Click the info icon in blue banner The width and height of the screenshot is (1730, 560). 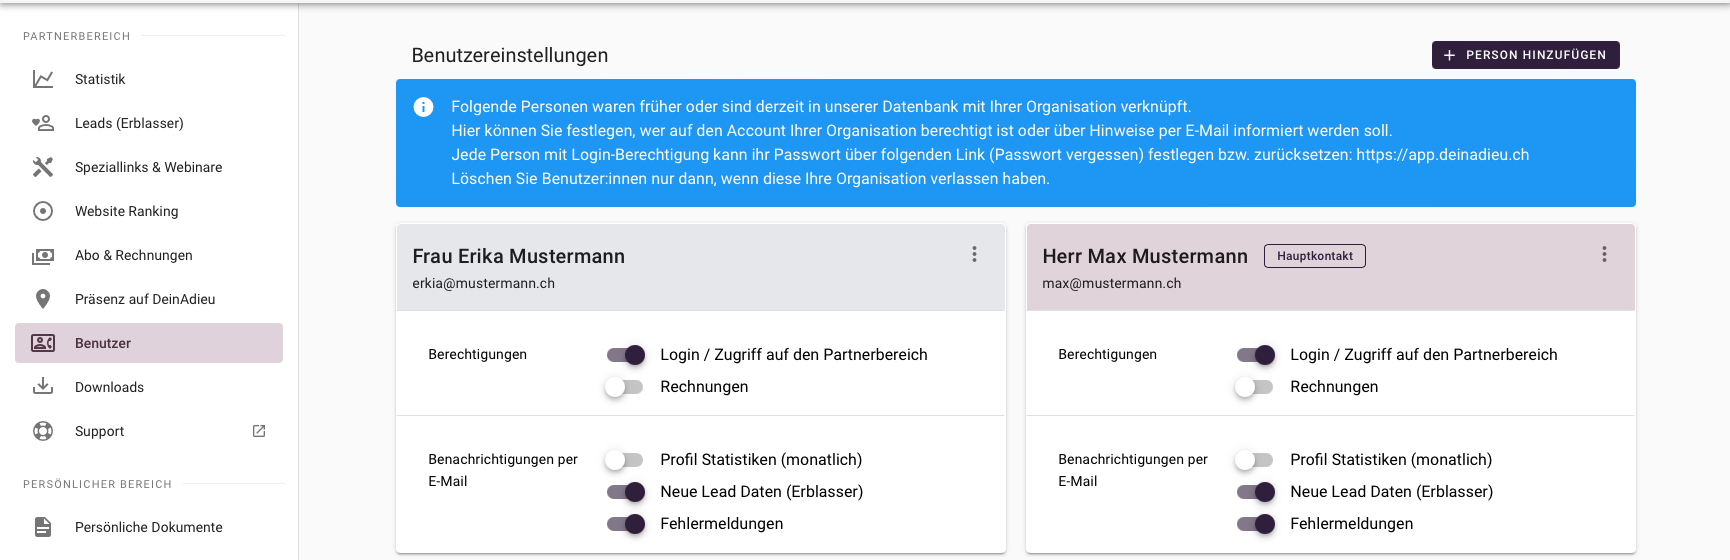pos(424,107)
